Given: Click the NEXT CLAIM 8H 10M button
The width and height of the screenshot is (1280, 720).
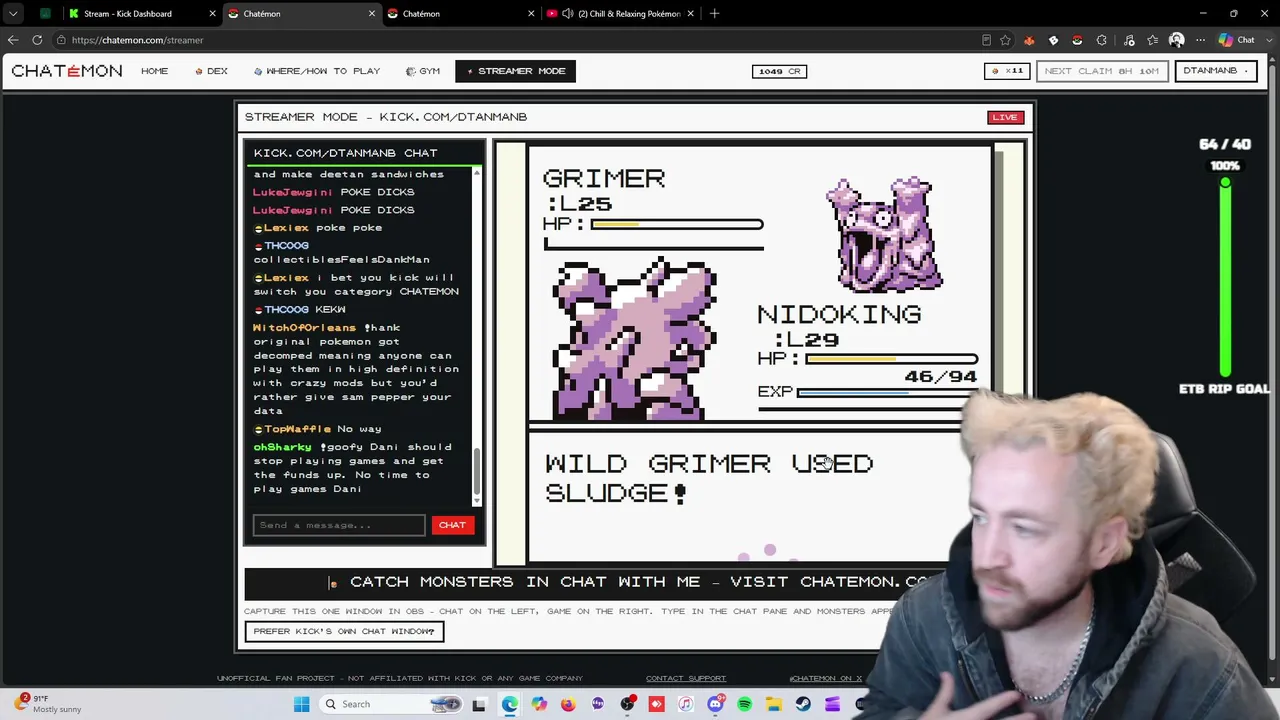Looking at the screenshot, I should click(x=1101, y=71).
